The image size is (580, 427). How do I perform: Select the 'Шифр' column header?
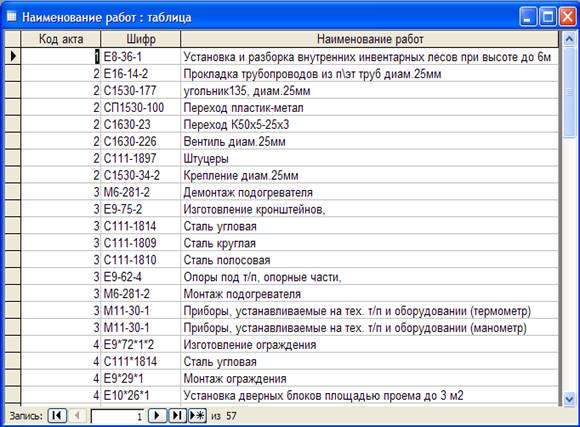coord(141,39)
